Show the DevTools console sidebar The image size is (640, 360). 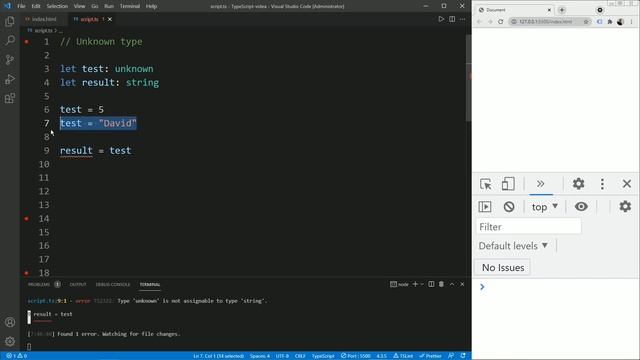click(x=484, y=207)
